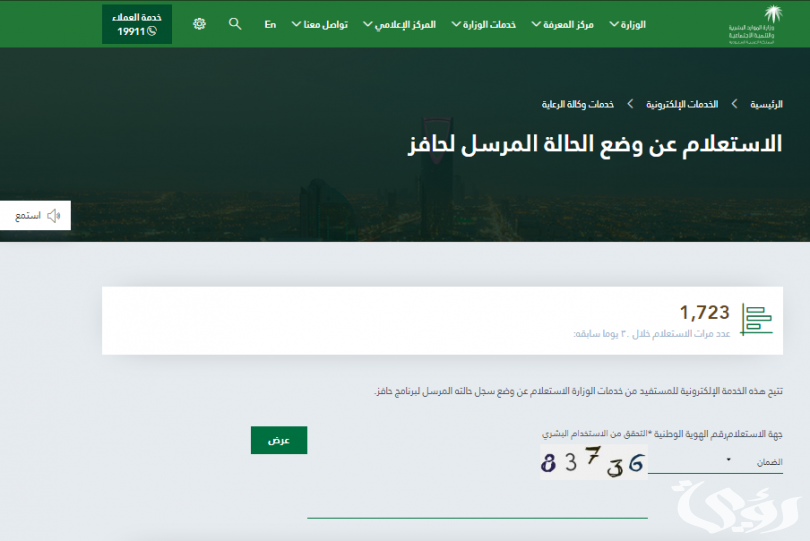Open the خدمات الوزارة menu
The image size is (810, 541).
coord(483,24)
